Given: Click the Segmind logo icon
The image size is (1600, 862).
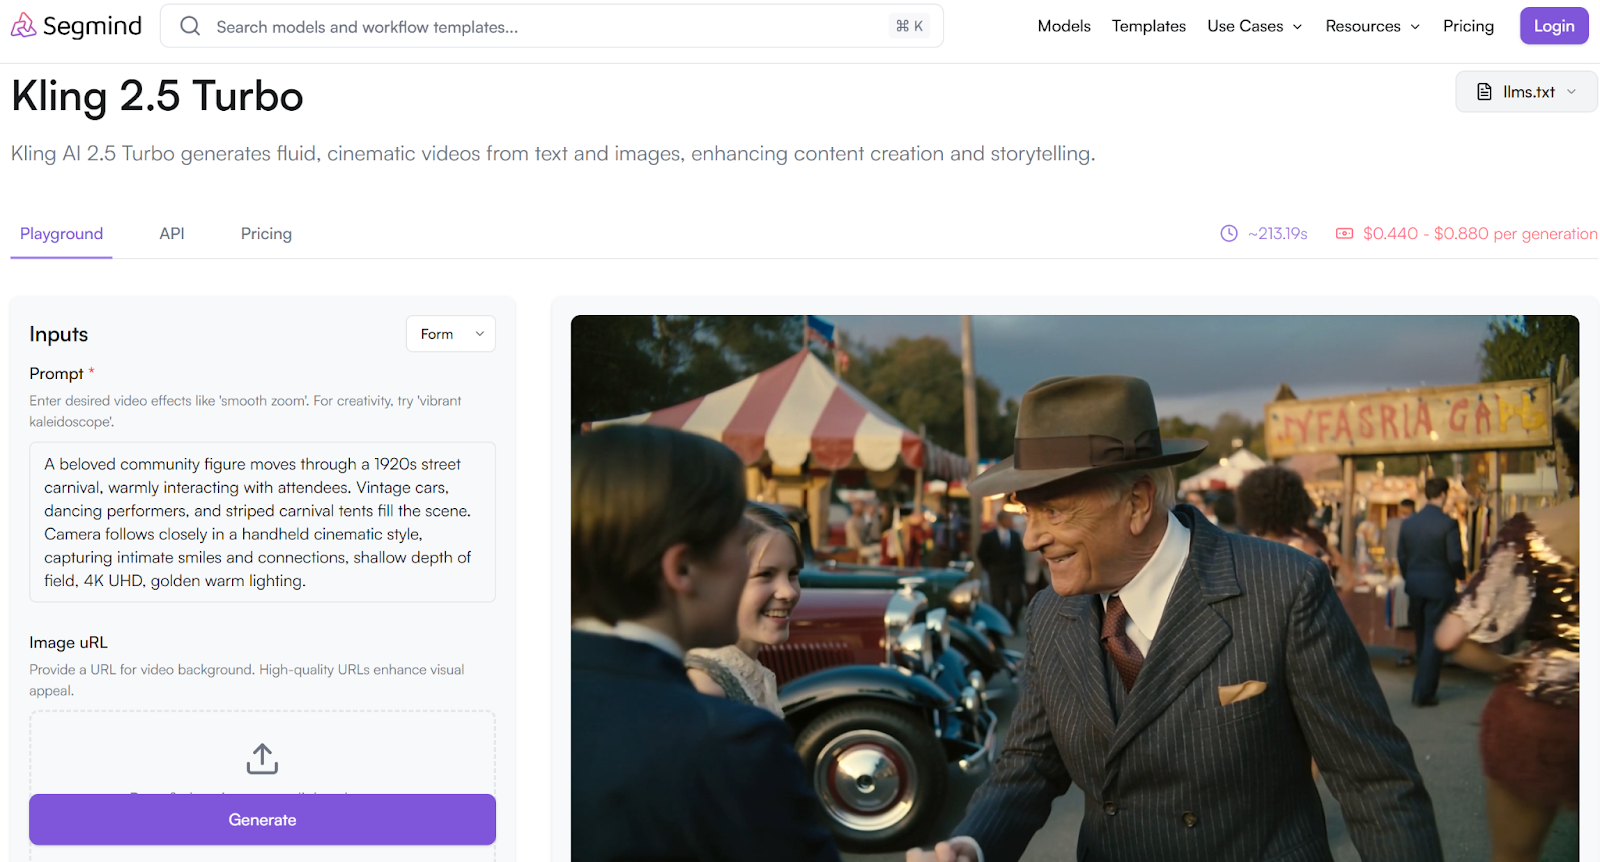Looking at the screenshot, I should 23,26.
